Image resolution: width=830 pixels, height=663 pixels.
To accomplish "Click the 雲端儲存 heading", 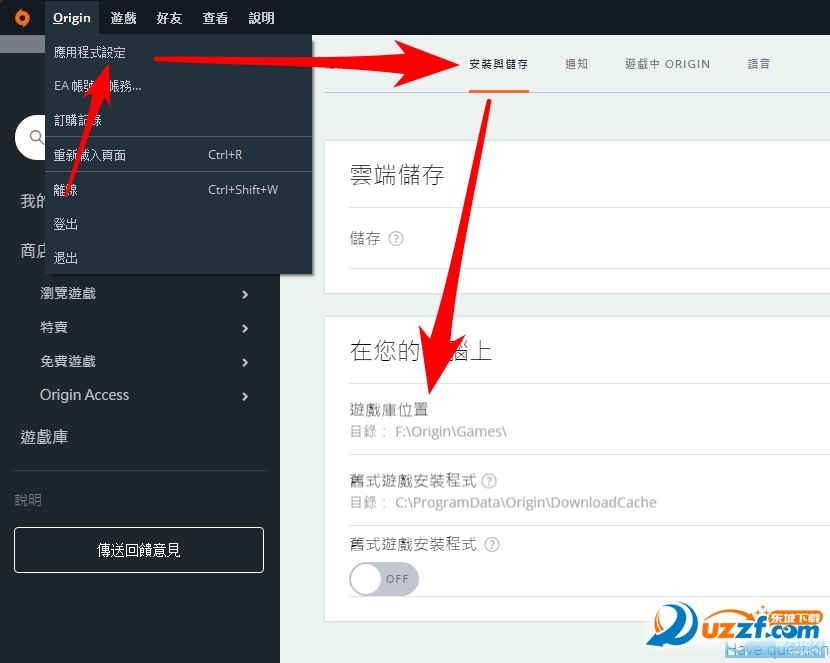I will 397,175.
